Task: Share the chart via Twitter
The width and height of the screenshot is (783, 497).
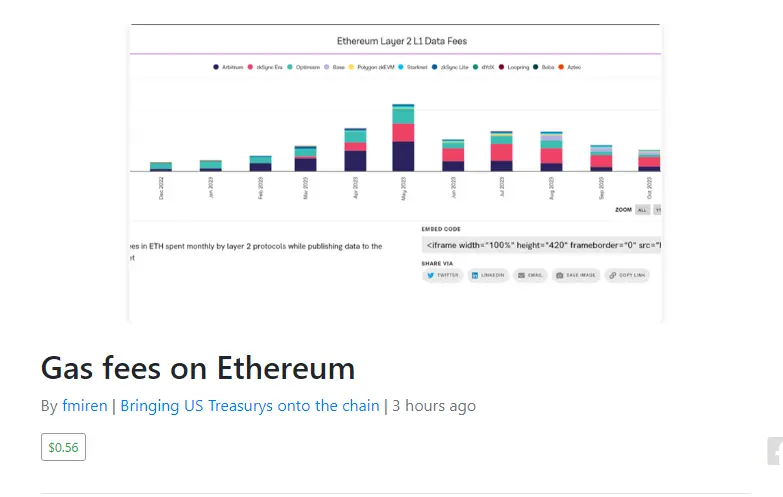Action: tap(442, 275)
